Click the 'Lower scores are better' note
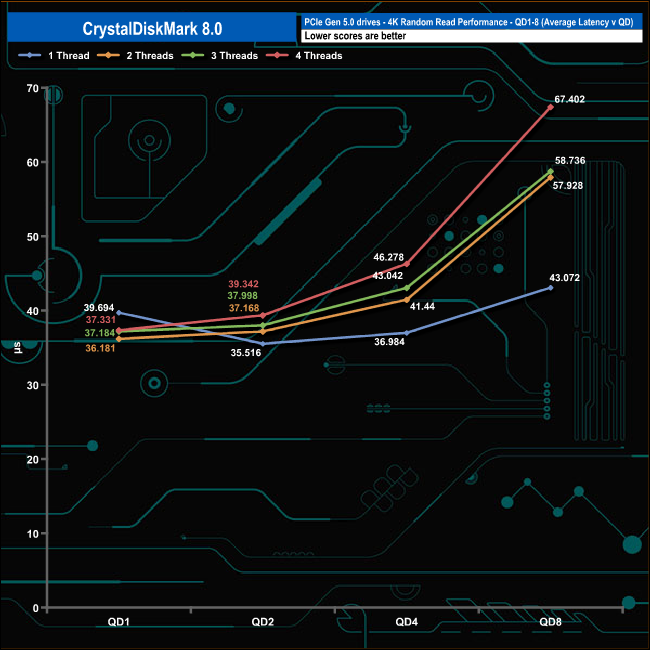650x650 pixels. tap(355, 36)
